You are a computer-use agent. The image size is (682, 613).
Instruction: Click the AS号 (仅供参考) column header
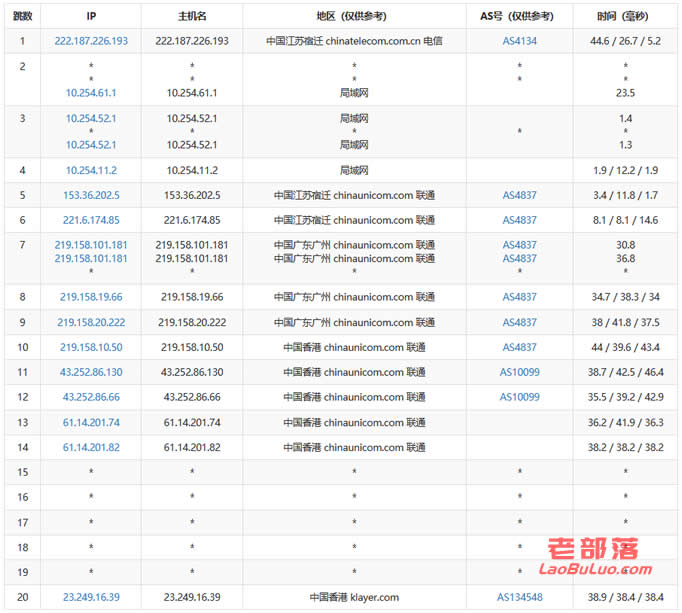519,16
